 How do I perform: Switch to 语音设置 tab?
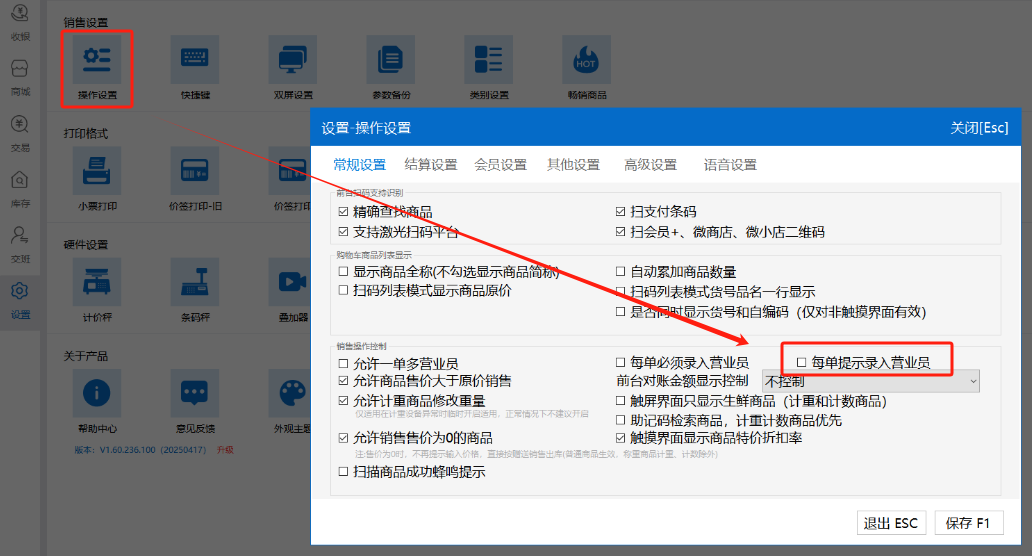click(x=730, y=164)
